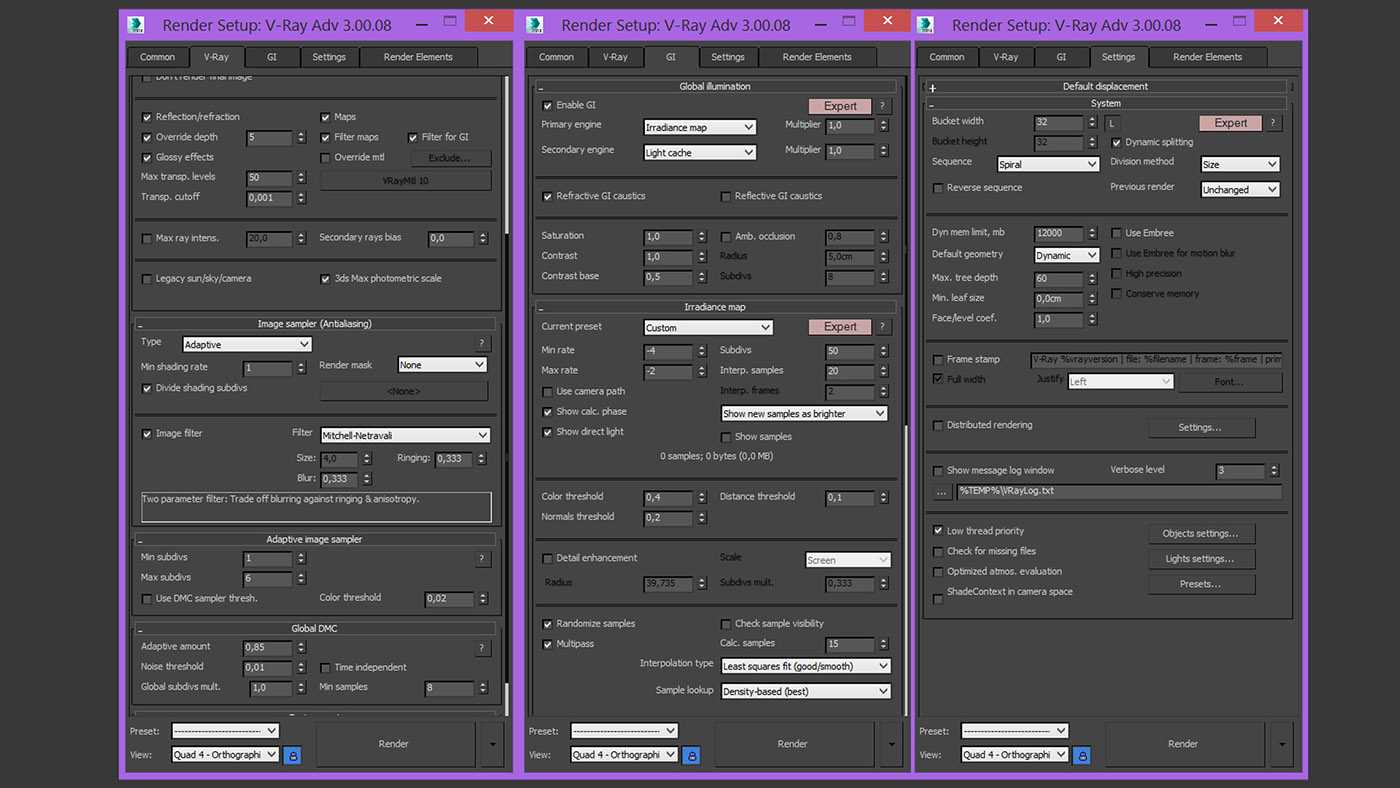Open V-Ray tab in middle window

(615, 57)
